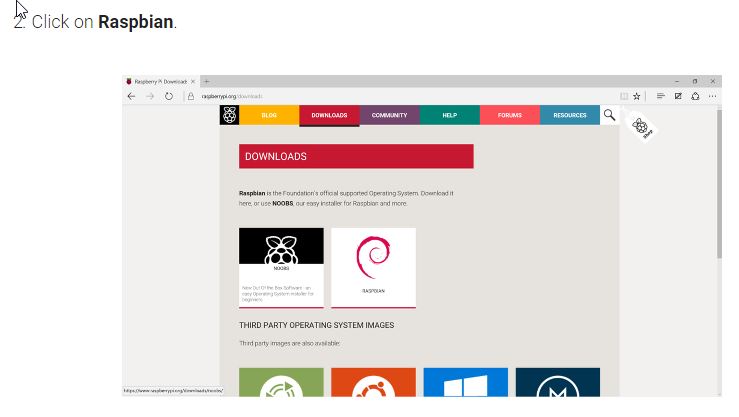The width and height of the screenshot is (739, 417).
Task: Open the HELP navigation tab
Action: coord(450,115)
